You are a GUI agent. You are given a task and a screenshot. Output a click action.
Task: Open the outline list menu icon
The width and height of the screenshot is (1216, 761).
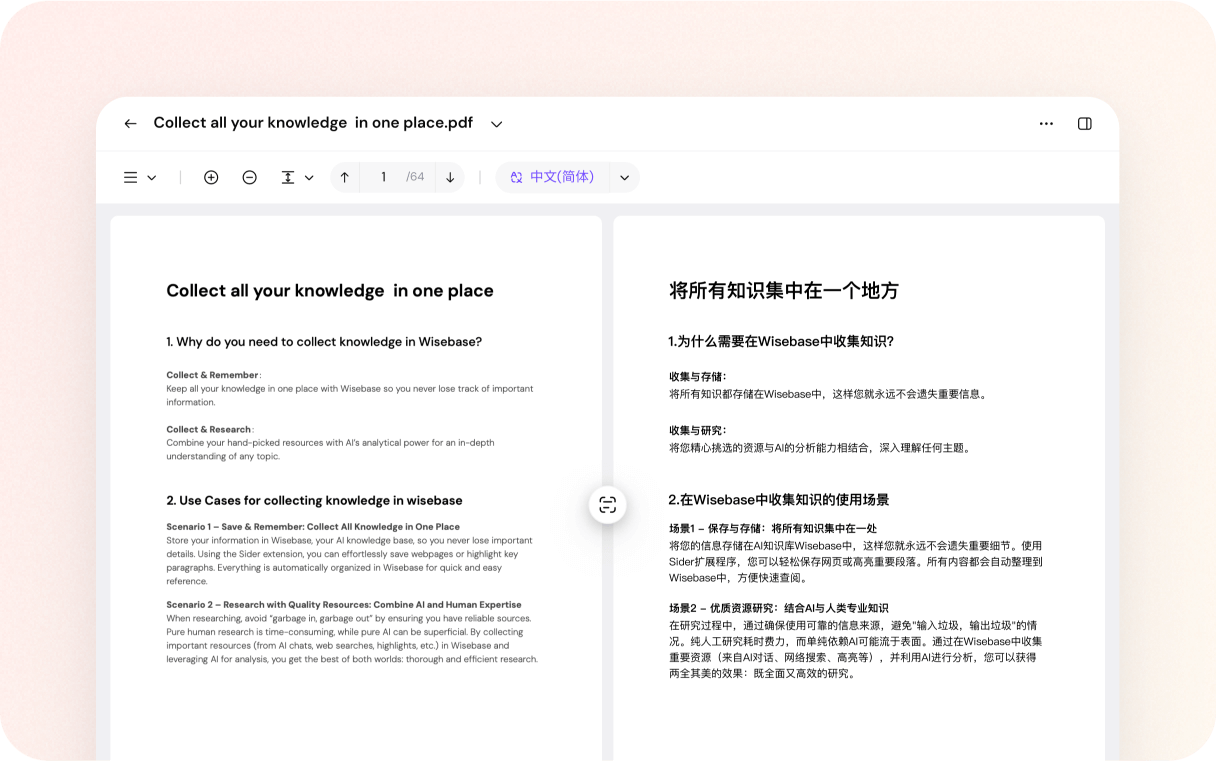coord(131,177)
